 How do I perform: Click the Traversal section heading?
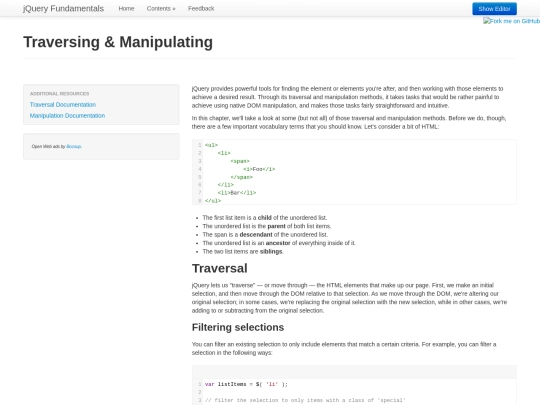[x=219, y=268]
